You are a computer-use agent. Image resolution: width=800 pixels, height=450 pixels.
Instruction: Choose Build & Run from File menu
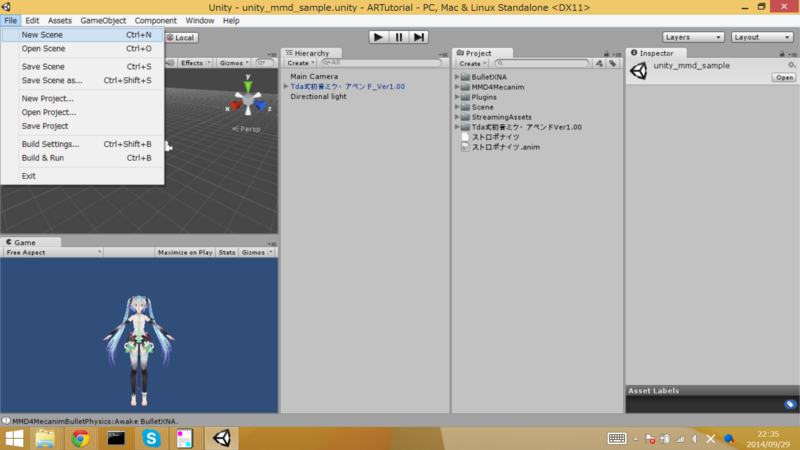point(83,158)
